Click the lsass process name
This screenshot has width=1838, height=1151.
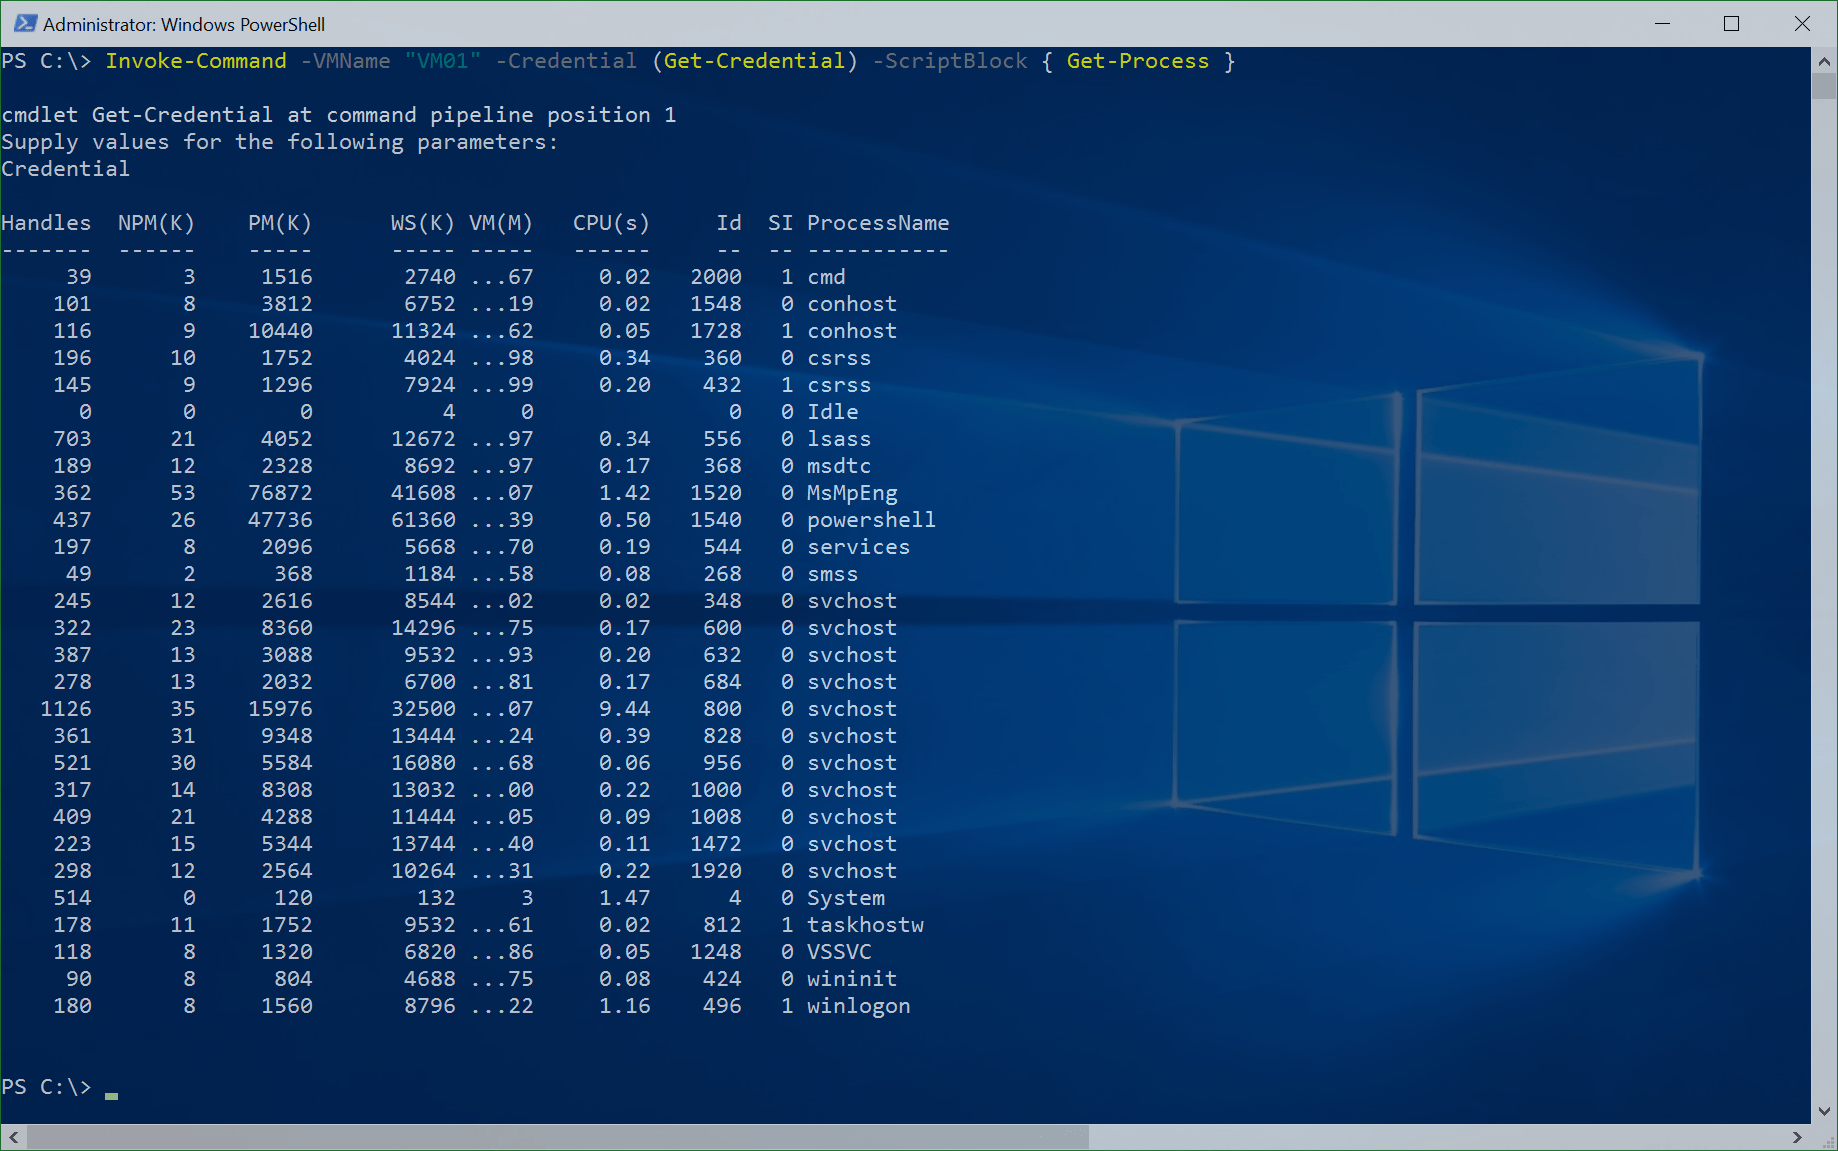pyautogui.click(x=839, y=438)
